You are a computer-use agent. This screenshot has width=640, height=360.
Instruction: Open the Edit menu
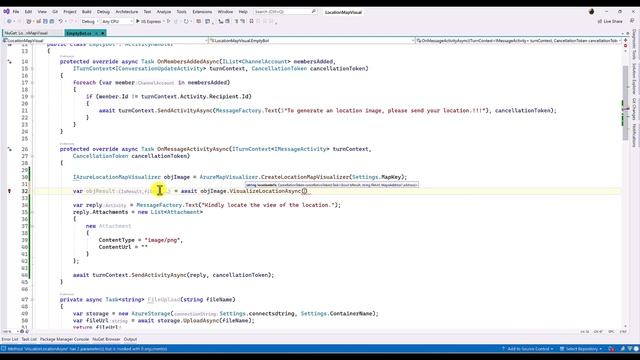coord(28,12)
